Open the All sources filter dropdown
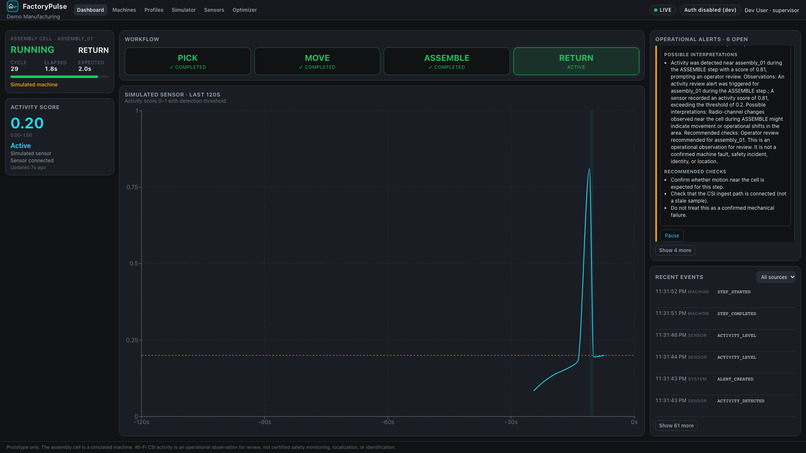This screenshot has width=806, height=453. (776, 277)
